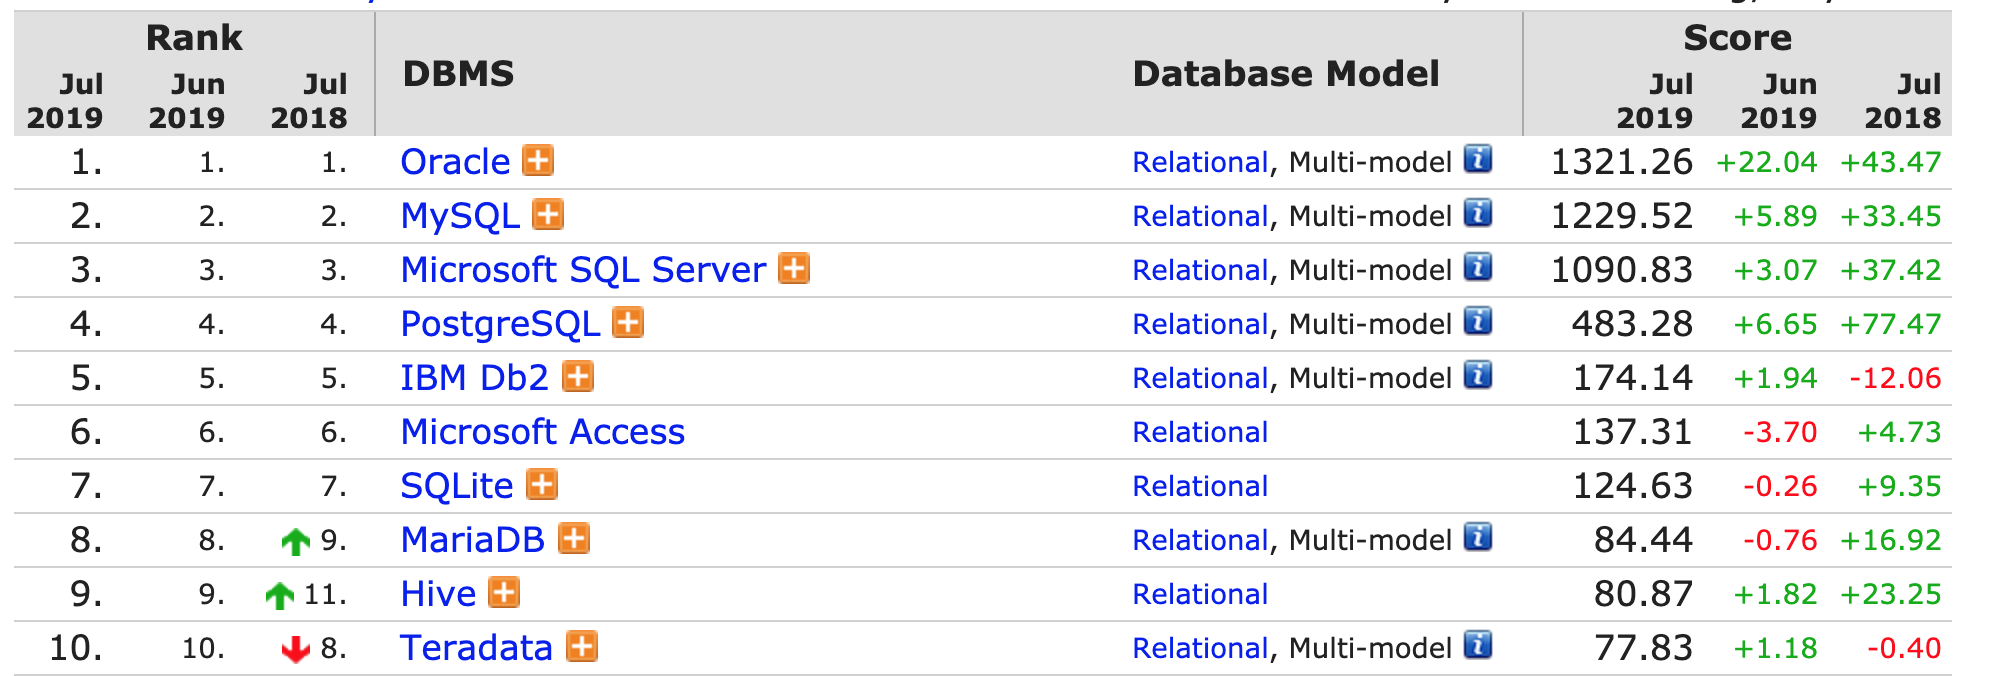Open the MySQL DBMS link
This screenshot has height=676, width=1994.
460,215
